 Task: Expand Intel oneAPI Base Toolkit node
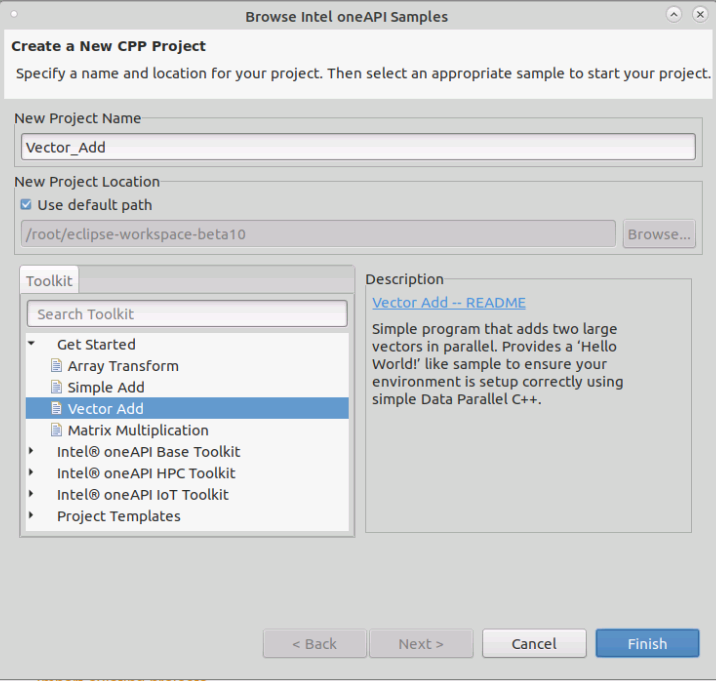32,451
